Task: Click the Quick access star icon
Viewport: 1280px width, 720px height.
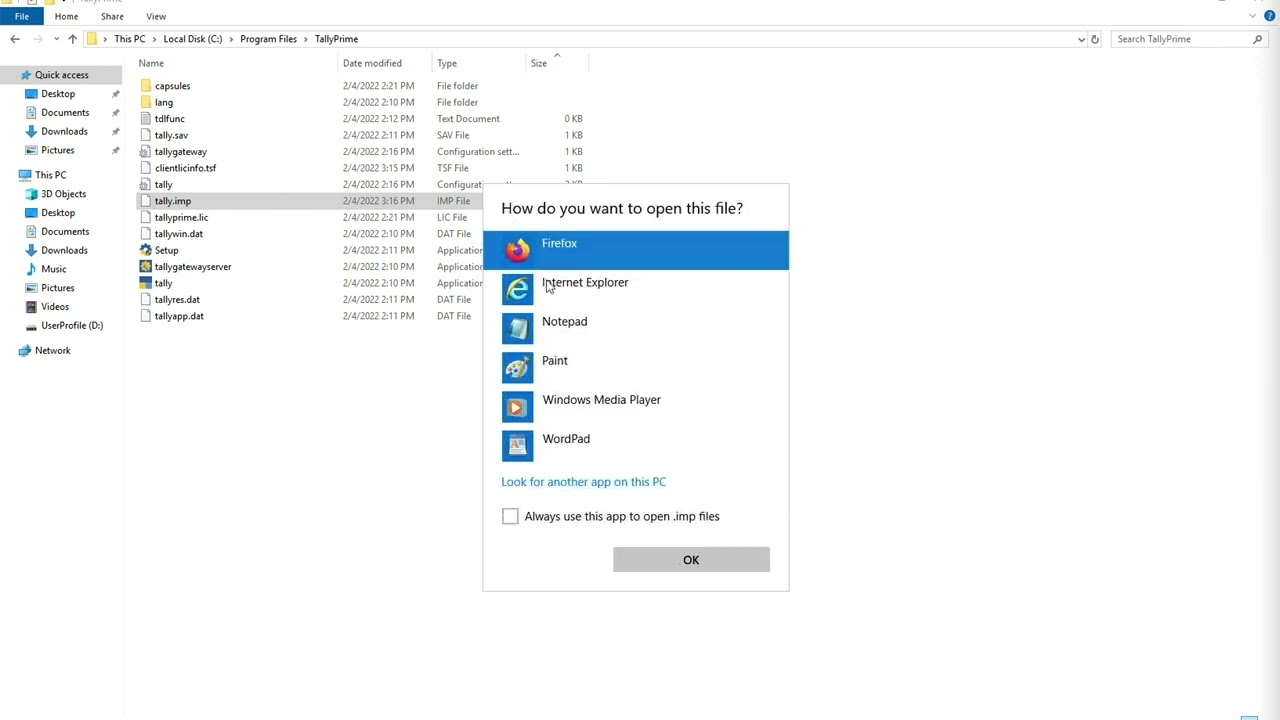Action: click(25, 75)
